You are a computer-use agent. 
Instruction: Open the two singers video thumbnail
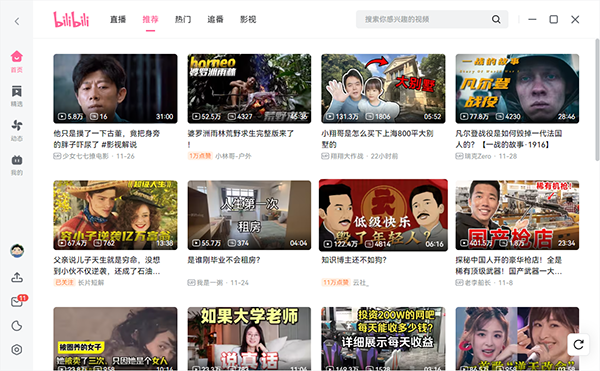click(517, 338)
